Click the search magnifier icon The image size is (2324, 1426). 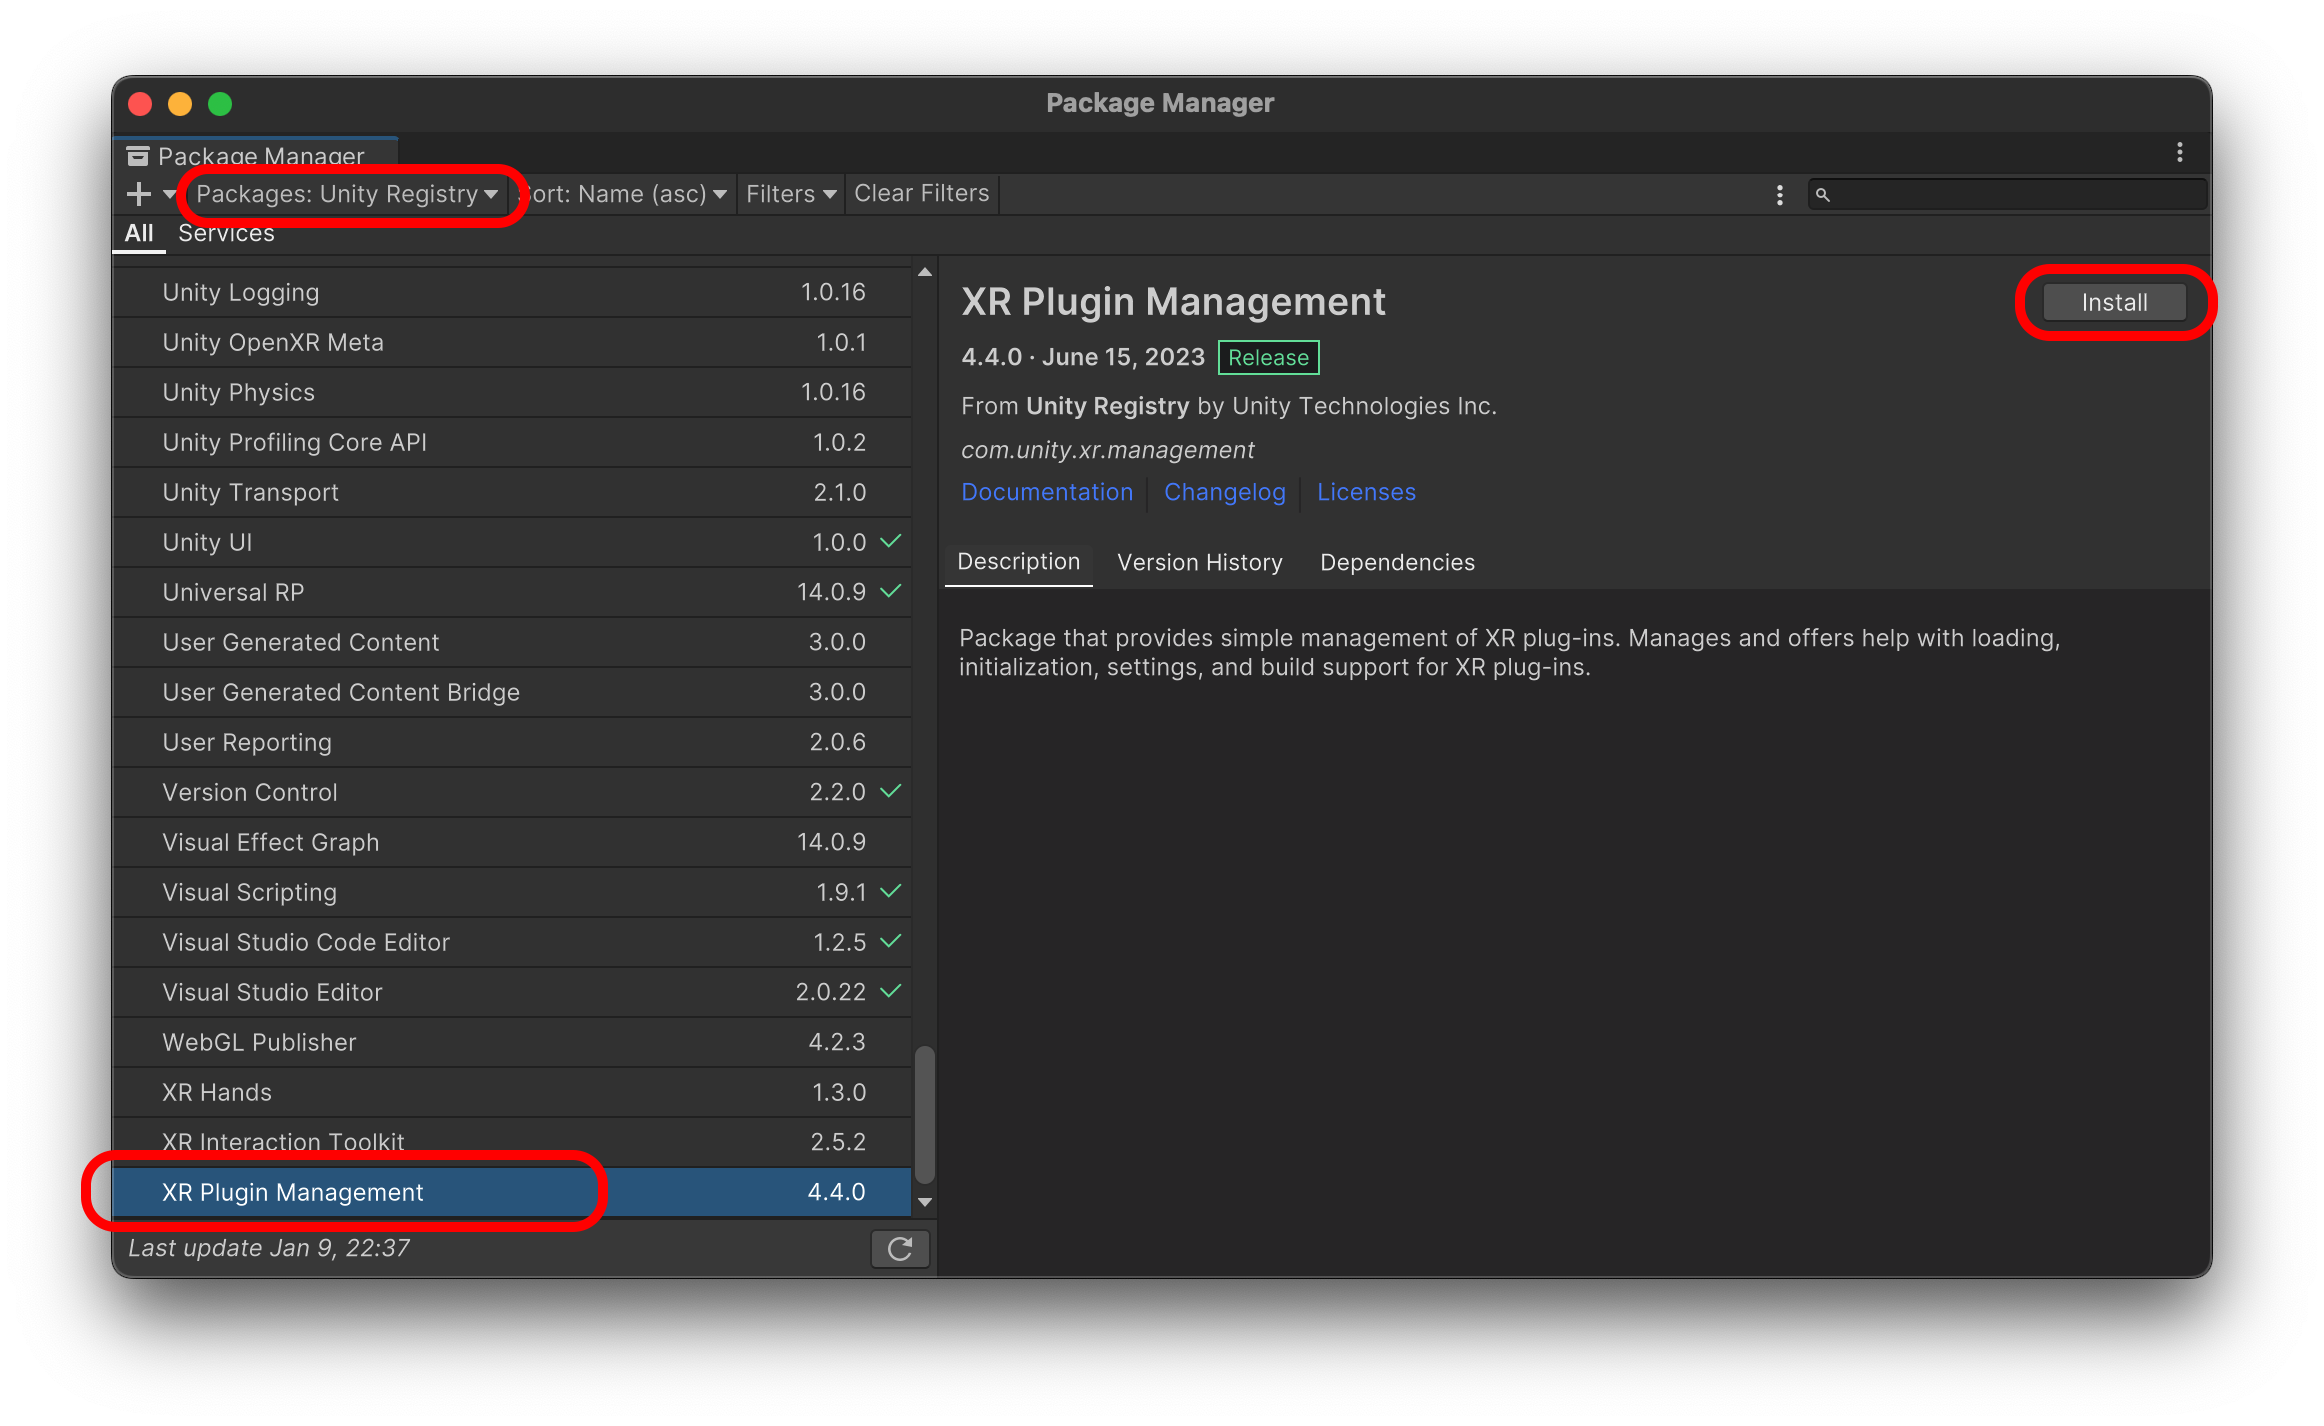coord(1823,195)
